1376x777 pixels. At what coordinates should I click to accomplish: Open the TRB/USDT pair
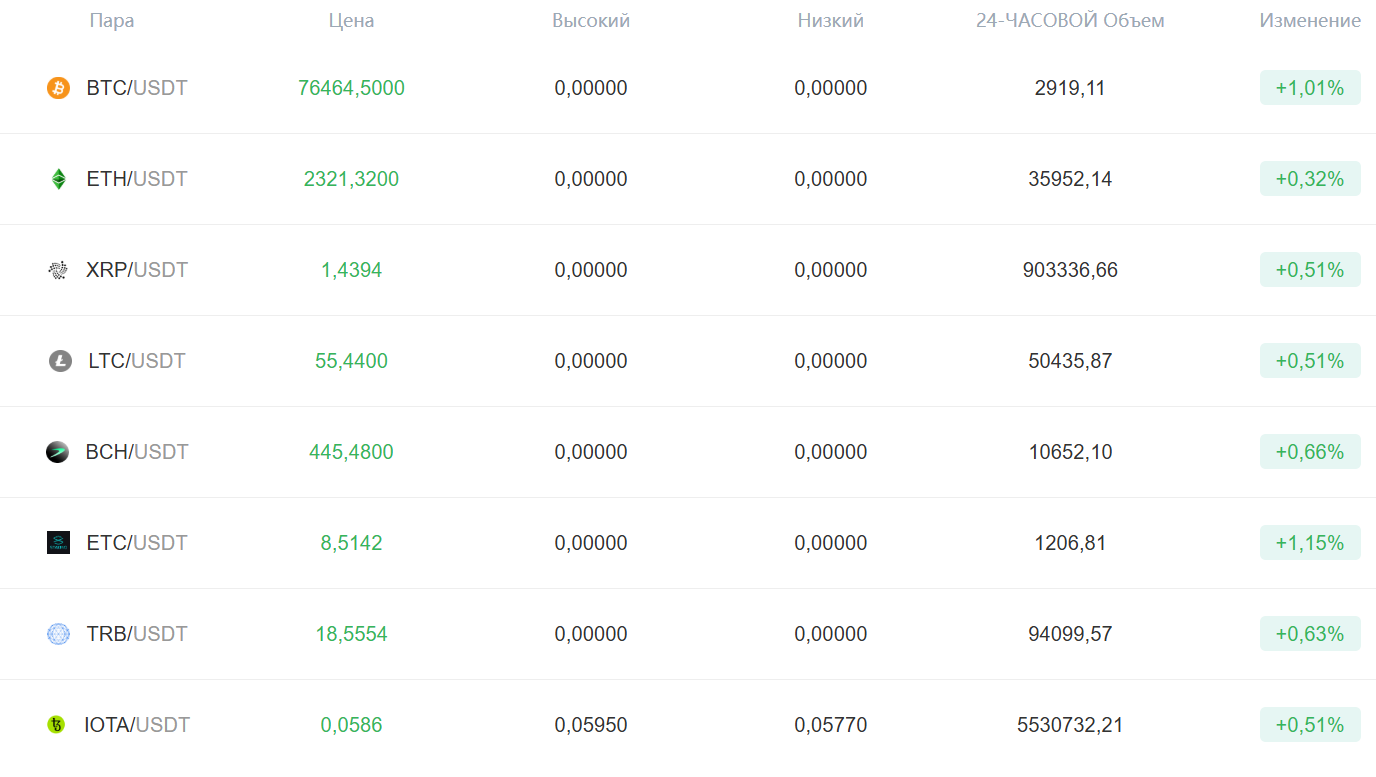pyautogui.click(x=137, y=634)
